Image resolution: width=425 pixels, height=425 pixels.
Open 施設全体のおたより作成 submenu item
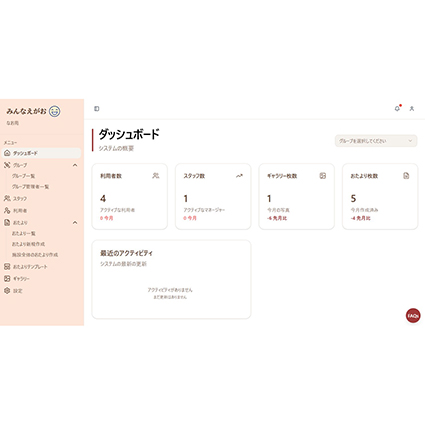point(35,255)
